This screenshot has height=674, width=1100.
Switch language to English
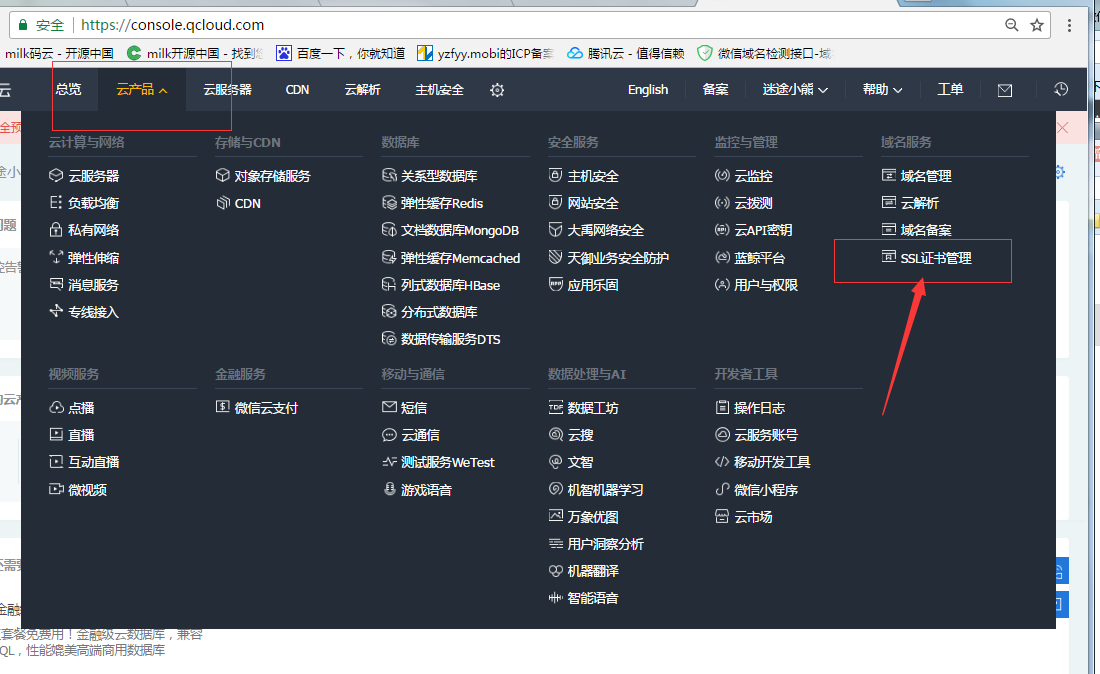pos(648,90)
